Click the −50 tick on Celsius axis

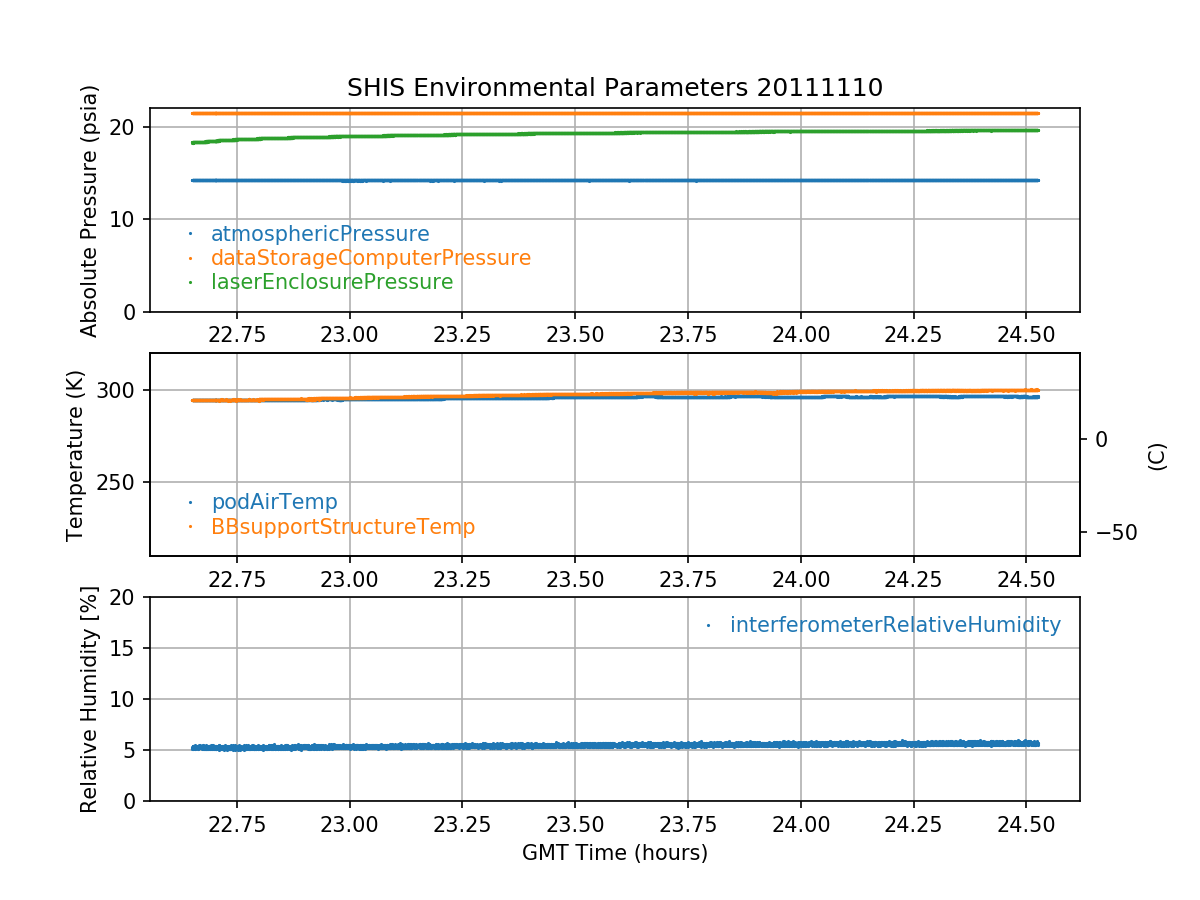tap(1109, 531)
